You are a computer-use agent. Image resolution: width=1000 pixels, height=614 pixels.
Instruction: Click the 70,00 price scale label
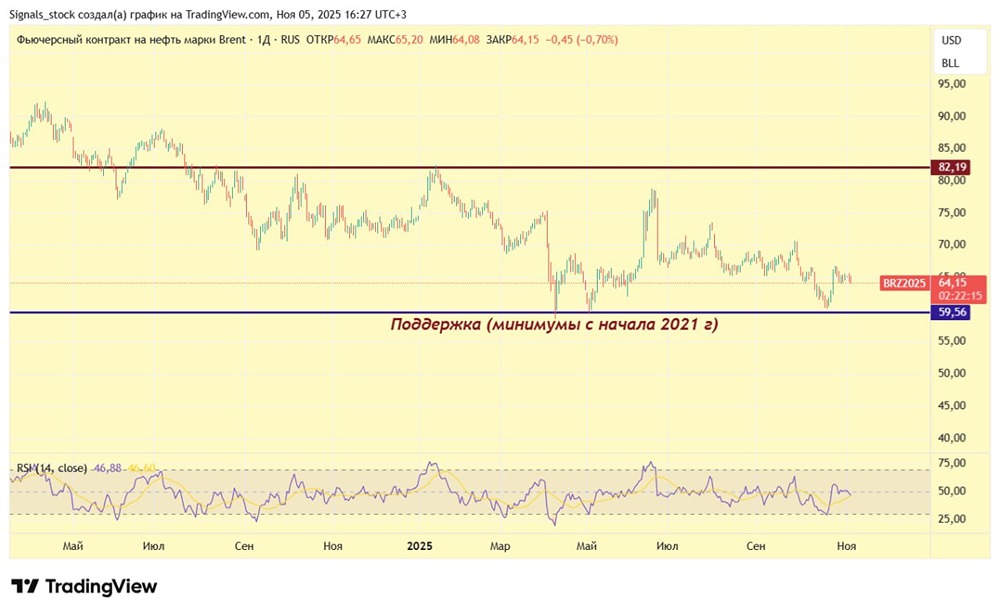952,244
